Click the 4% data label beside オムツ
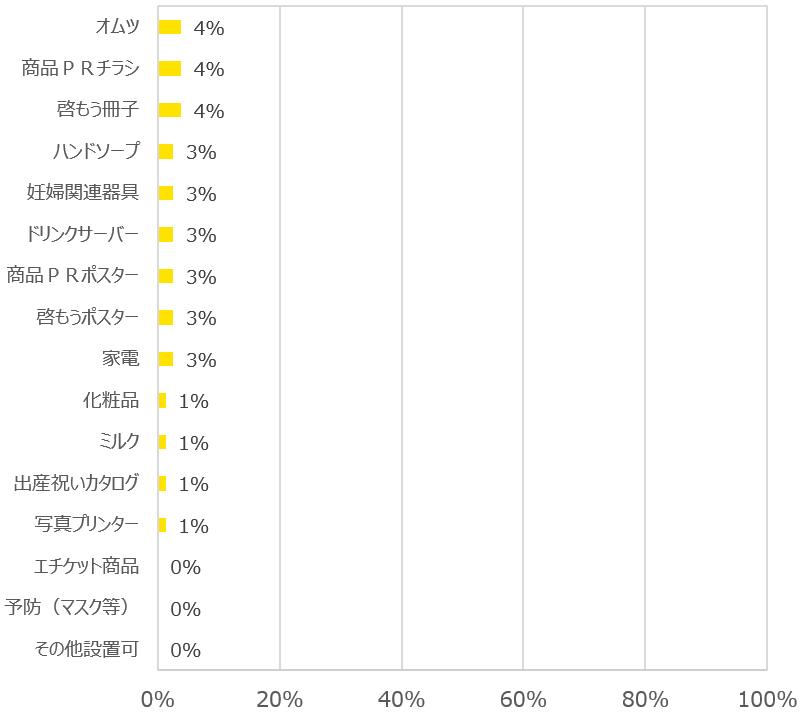Viewport: 810px width, 715px height. click(209, 28)
